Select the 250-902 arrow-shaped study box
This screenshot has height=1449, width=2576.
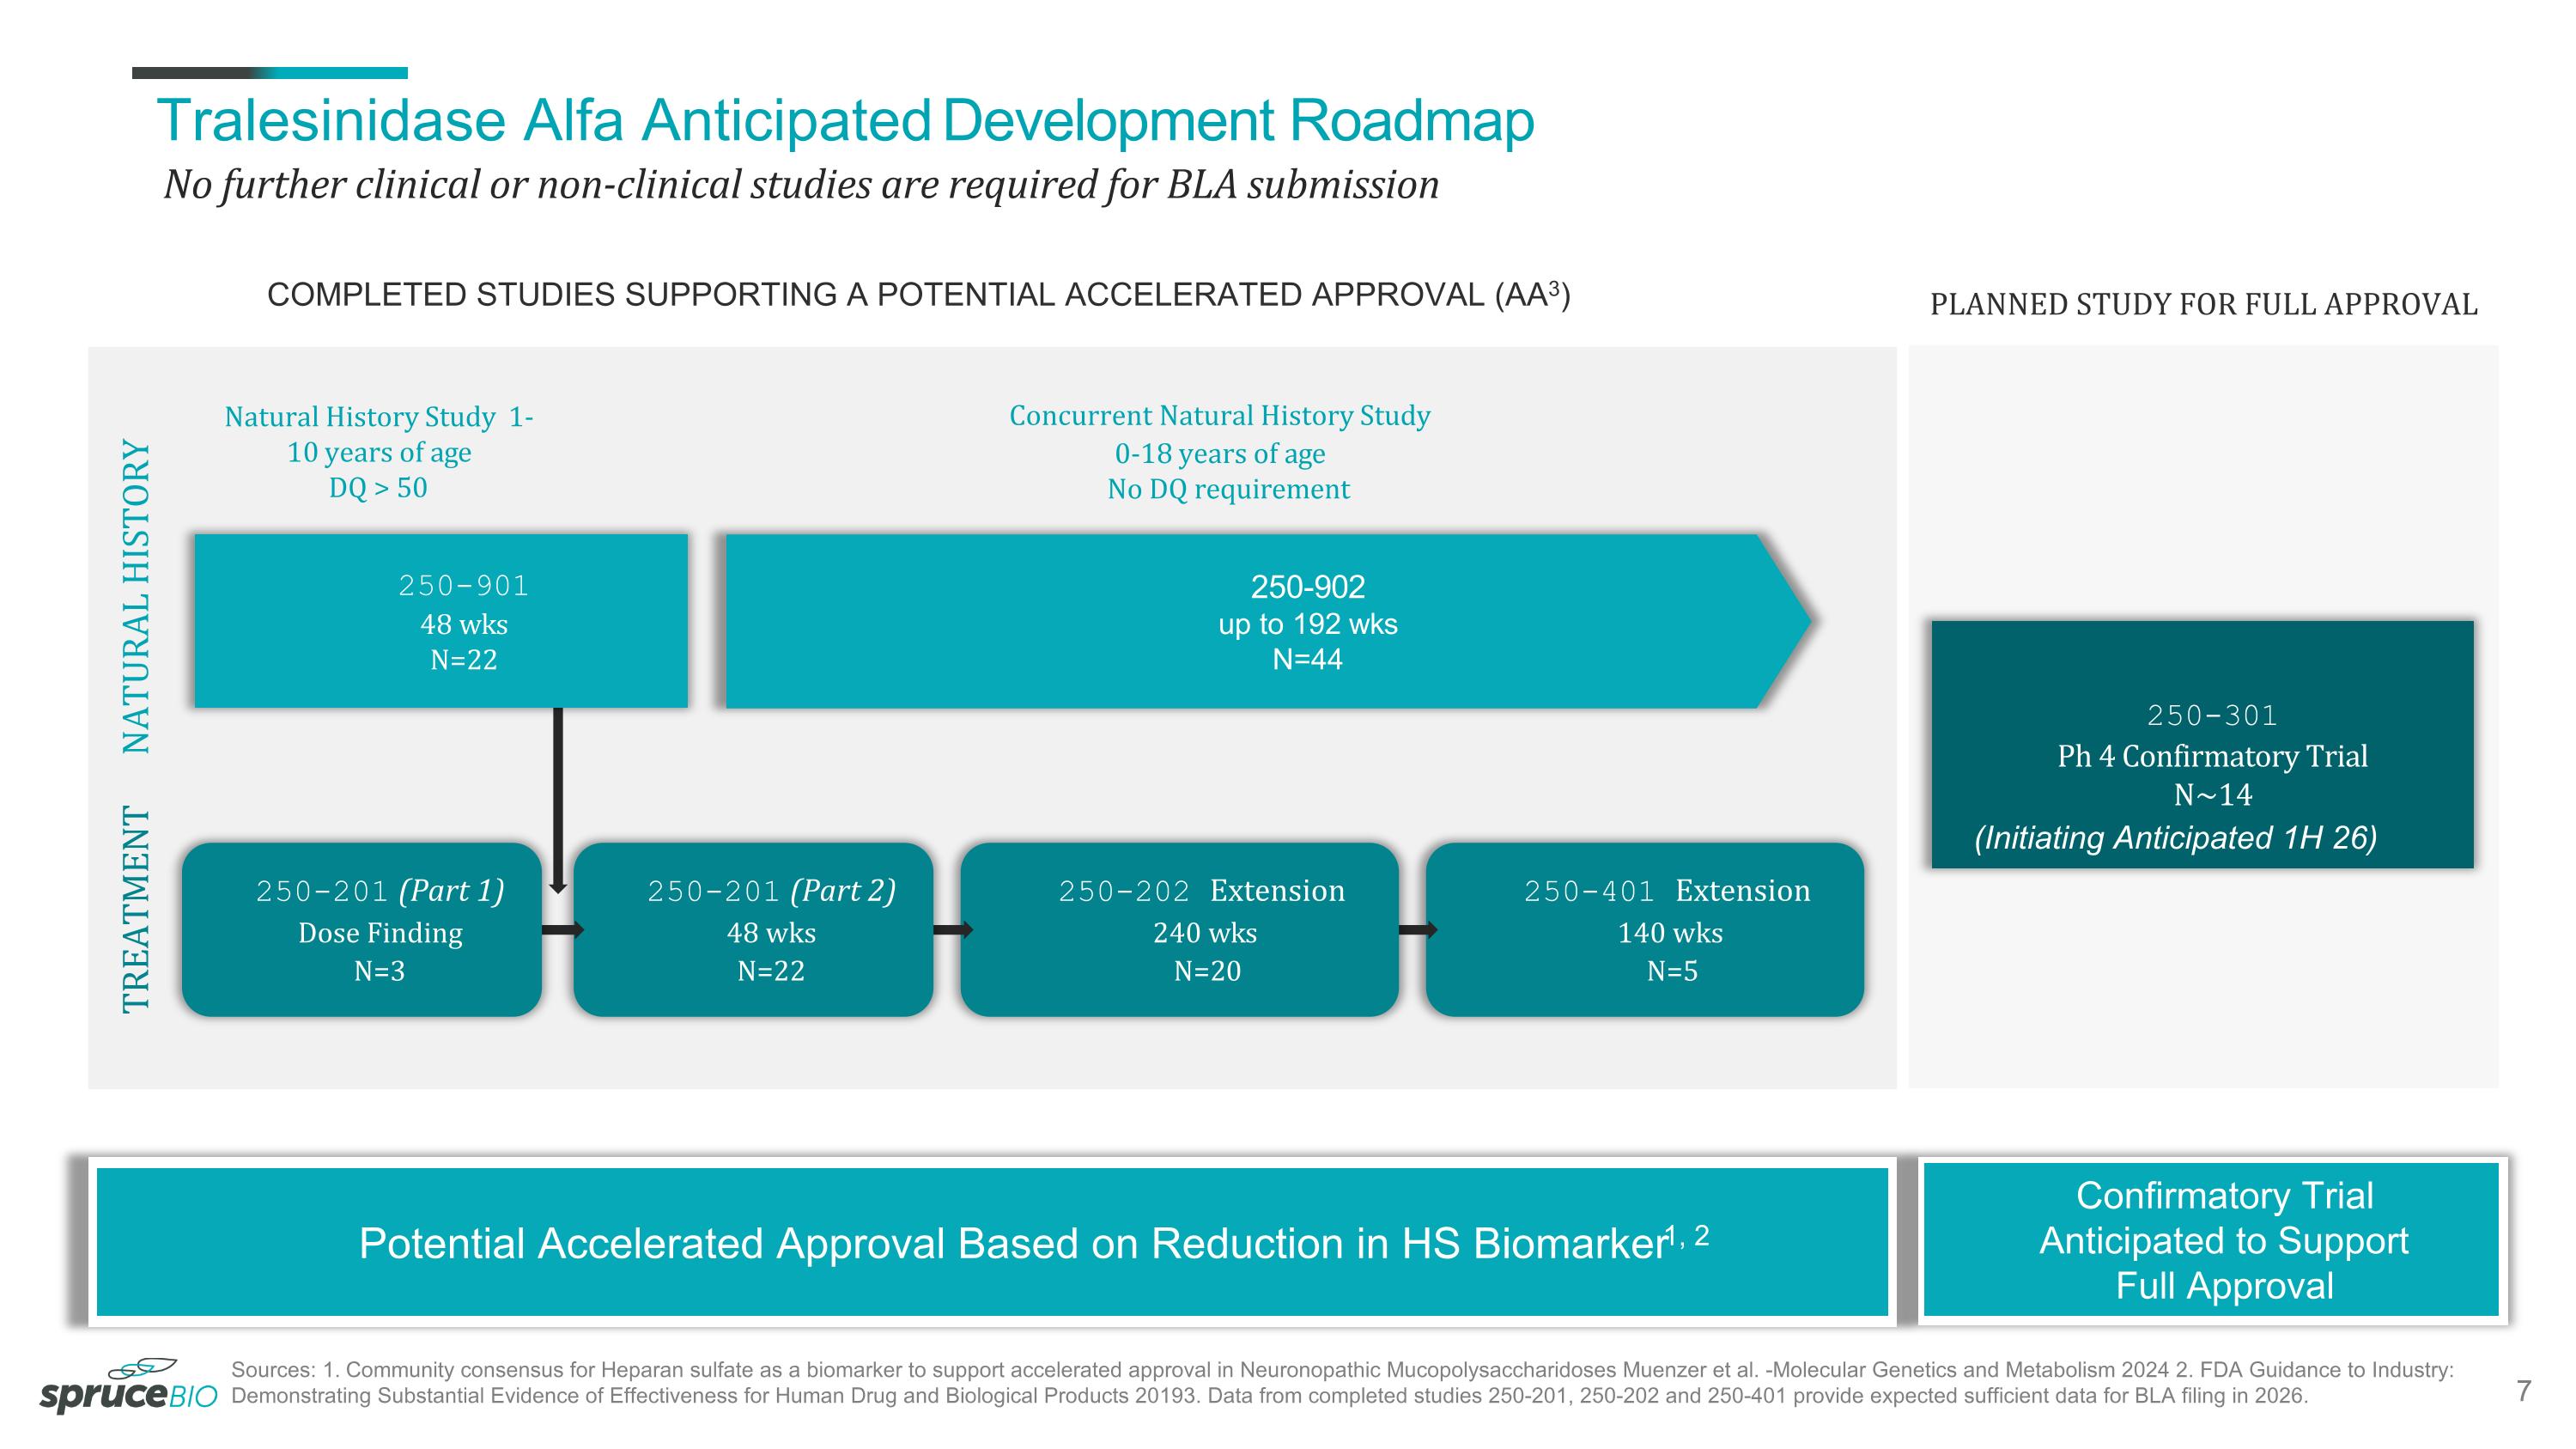[x=1260, y=621]
